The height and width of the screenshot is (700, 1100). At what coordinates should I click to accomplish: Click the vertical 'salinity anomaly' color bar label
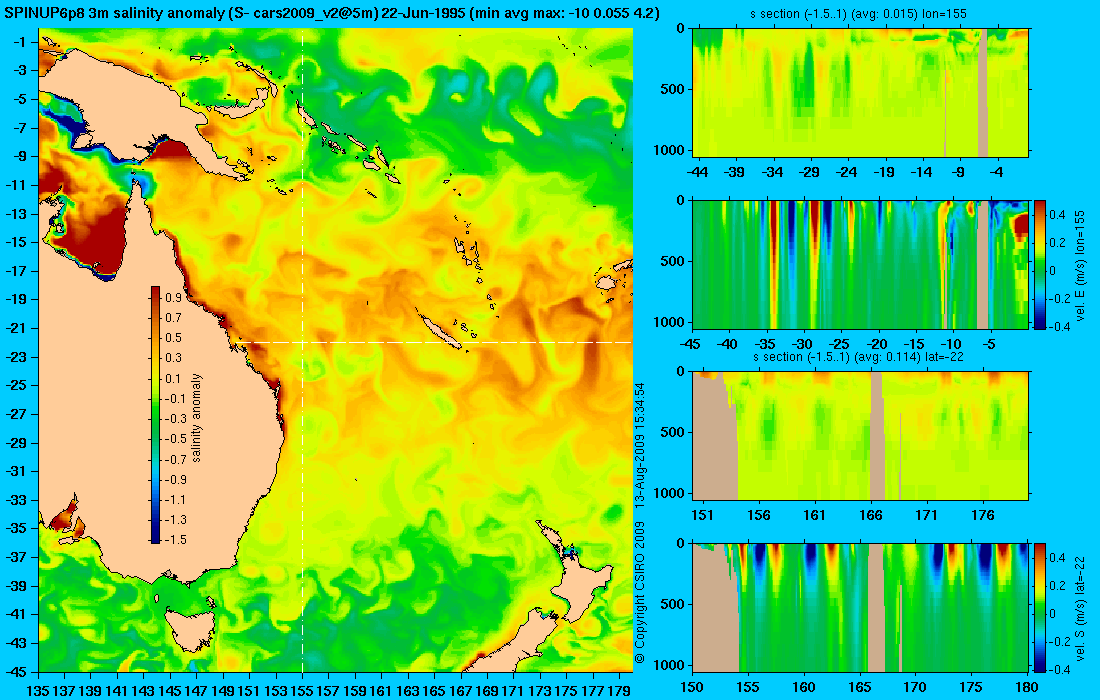pos(196,417)
